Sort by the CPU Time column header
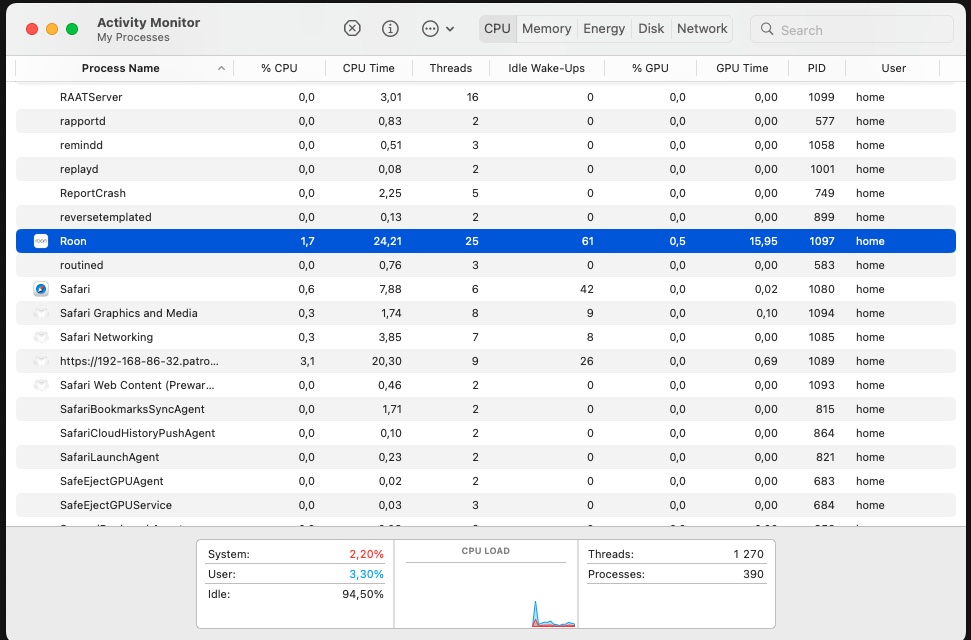The width and height of the screenshot is (971, 640). coord(368,68)
